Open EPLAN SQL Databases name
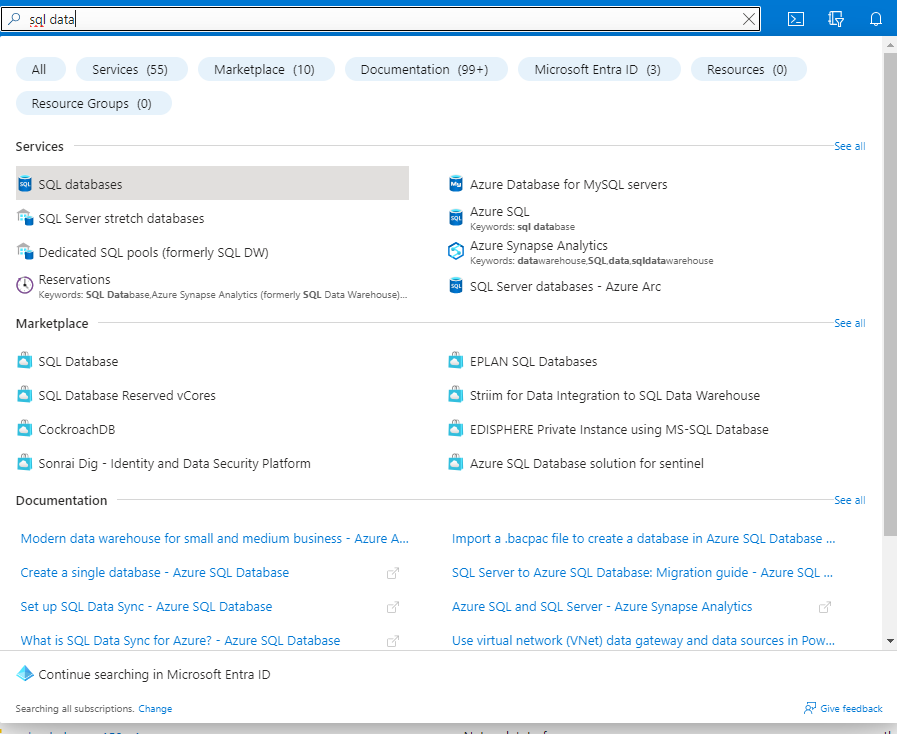The height and width of the screenshot is (734, 897). (x=533, y=362)
